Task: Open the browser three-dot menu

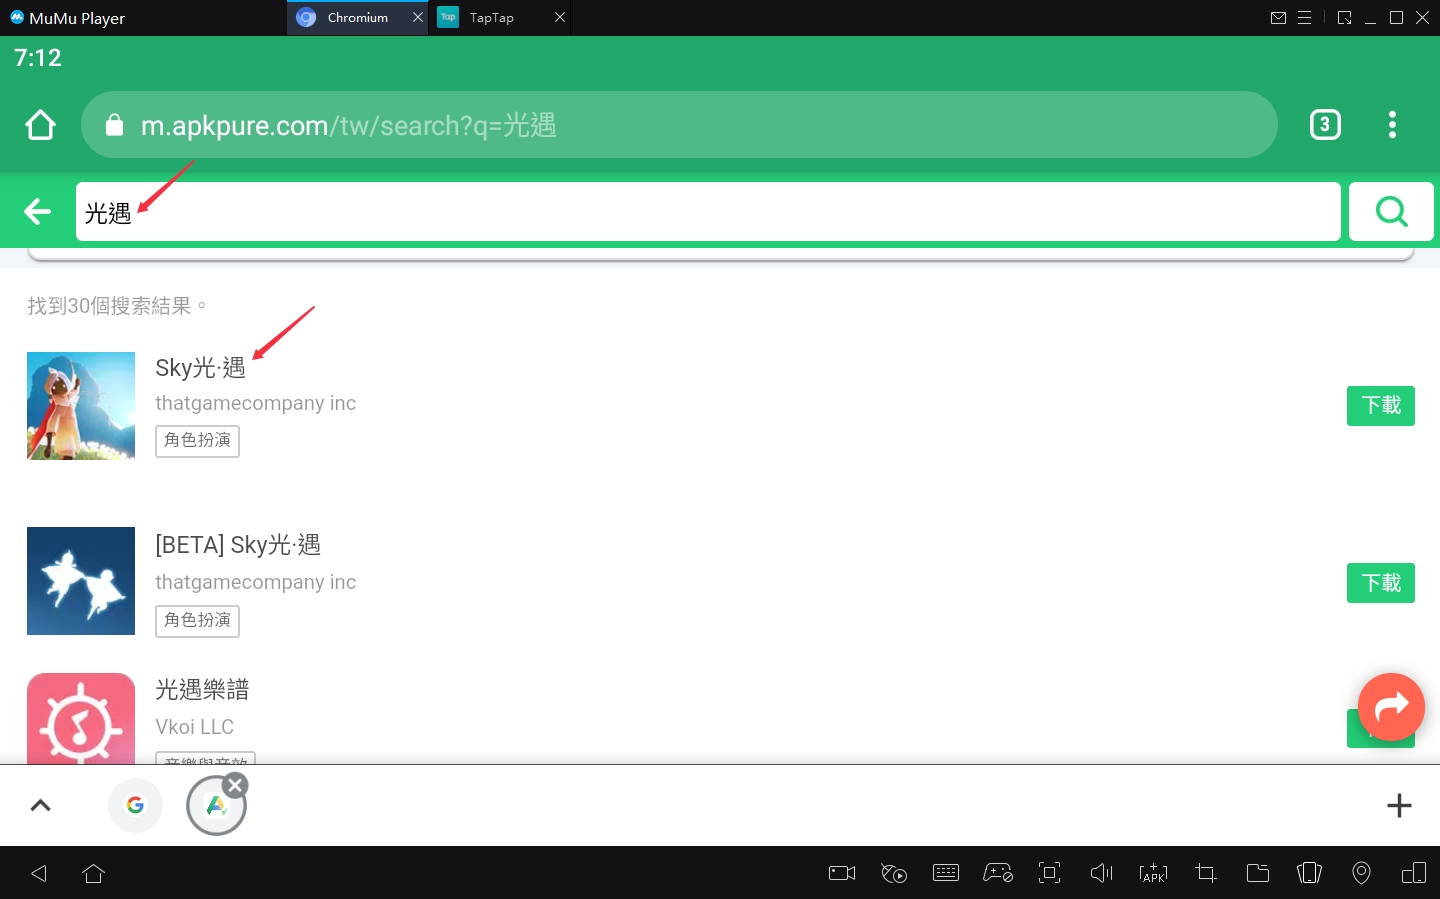Action: (x=1392, y=124)
